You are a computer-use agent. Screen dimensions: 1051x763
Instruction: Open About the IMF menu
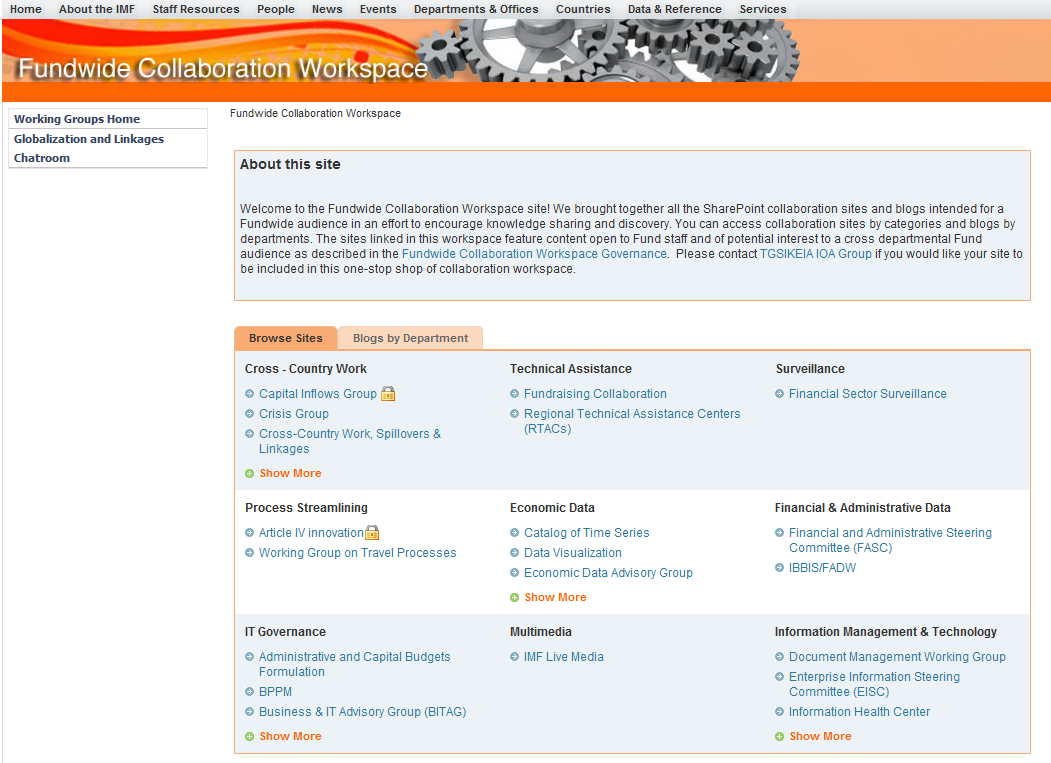click(x=97, y=9)
